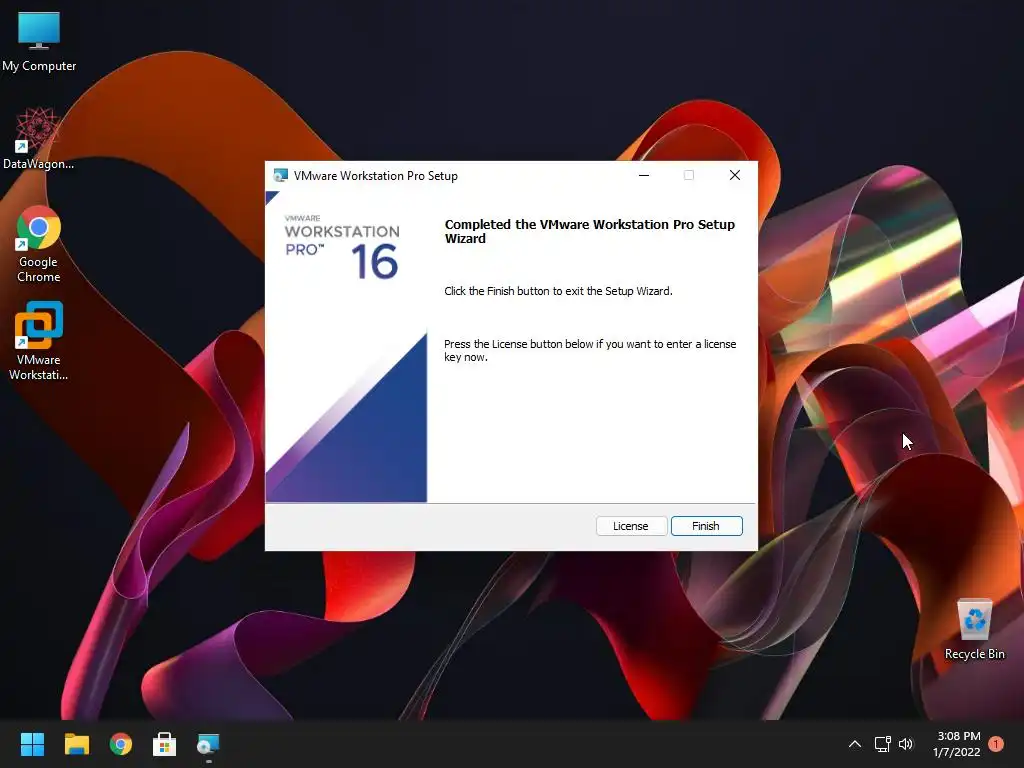This screenshot has width=1024, height=768.
Task: Open File Explorer from the taskbar
Action: 76,744
